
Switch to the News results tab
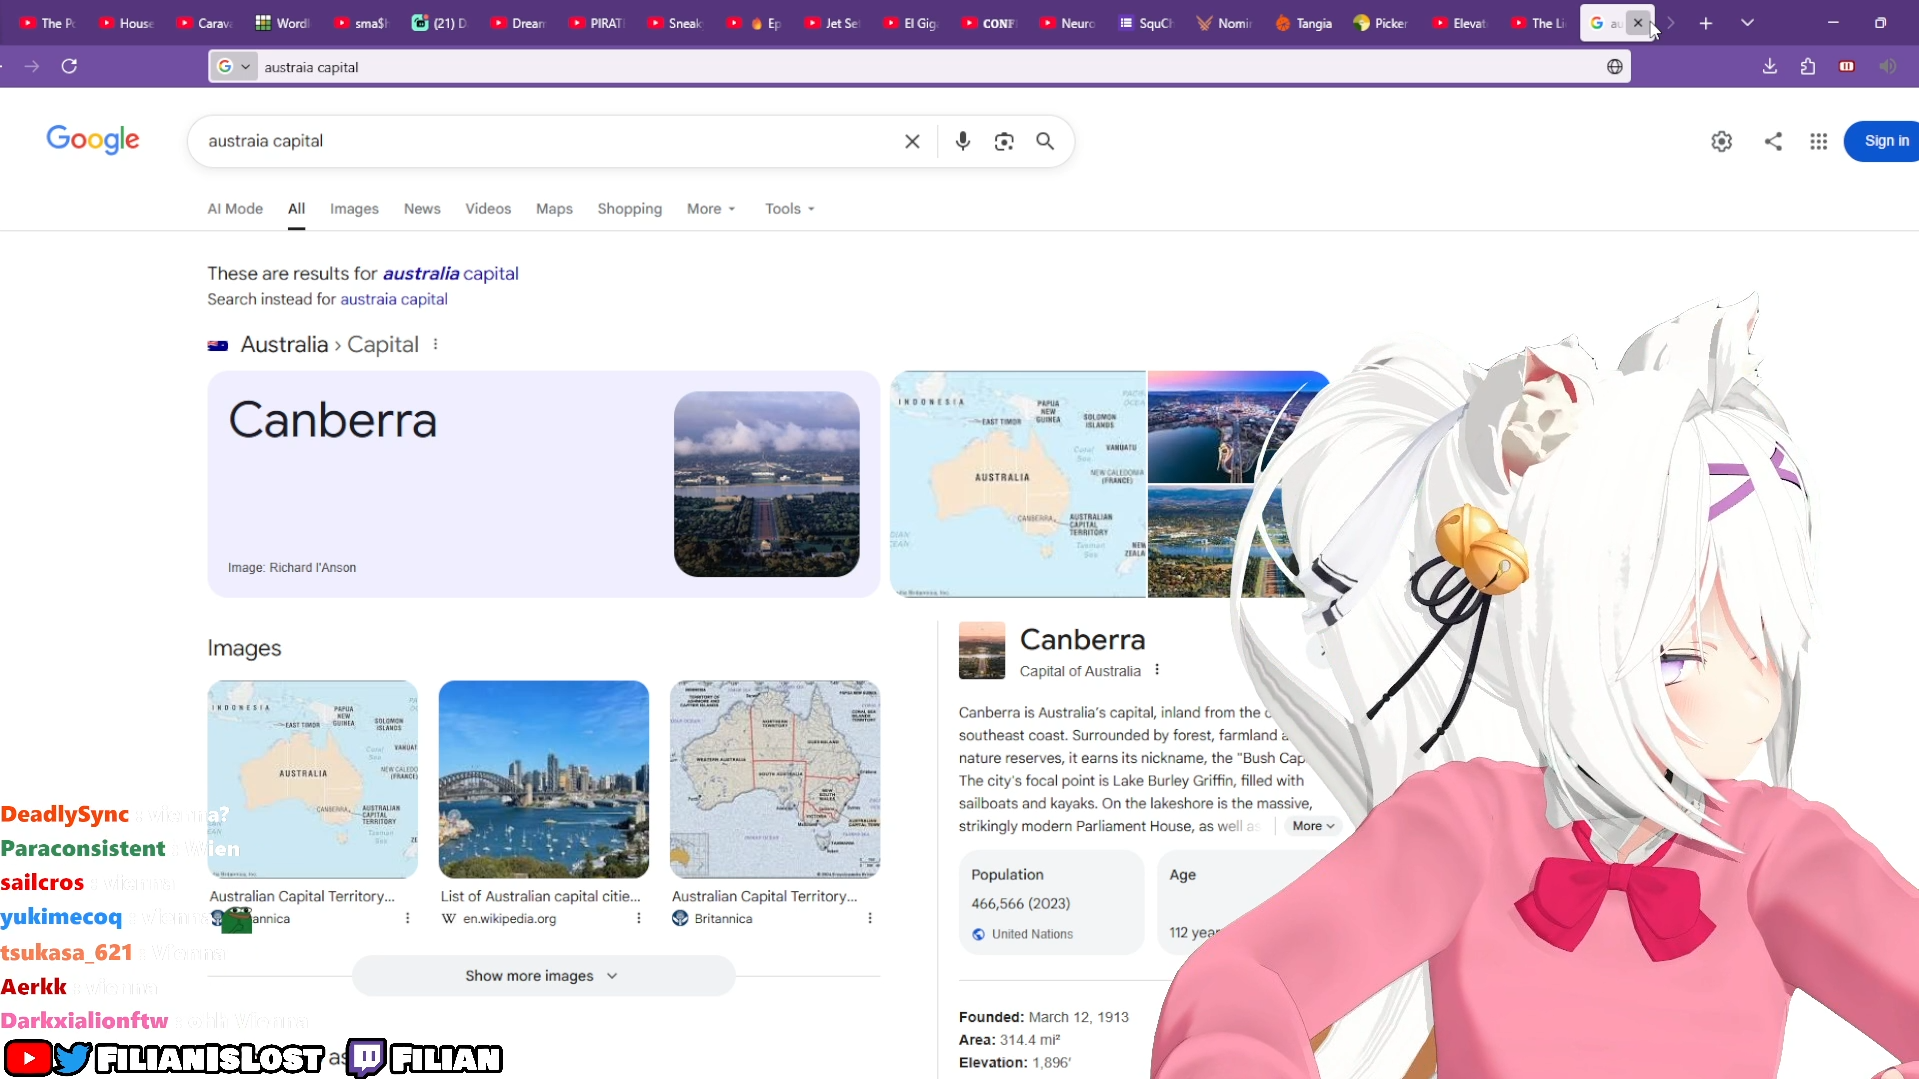tap(422, 209)
